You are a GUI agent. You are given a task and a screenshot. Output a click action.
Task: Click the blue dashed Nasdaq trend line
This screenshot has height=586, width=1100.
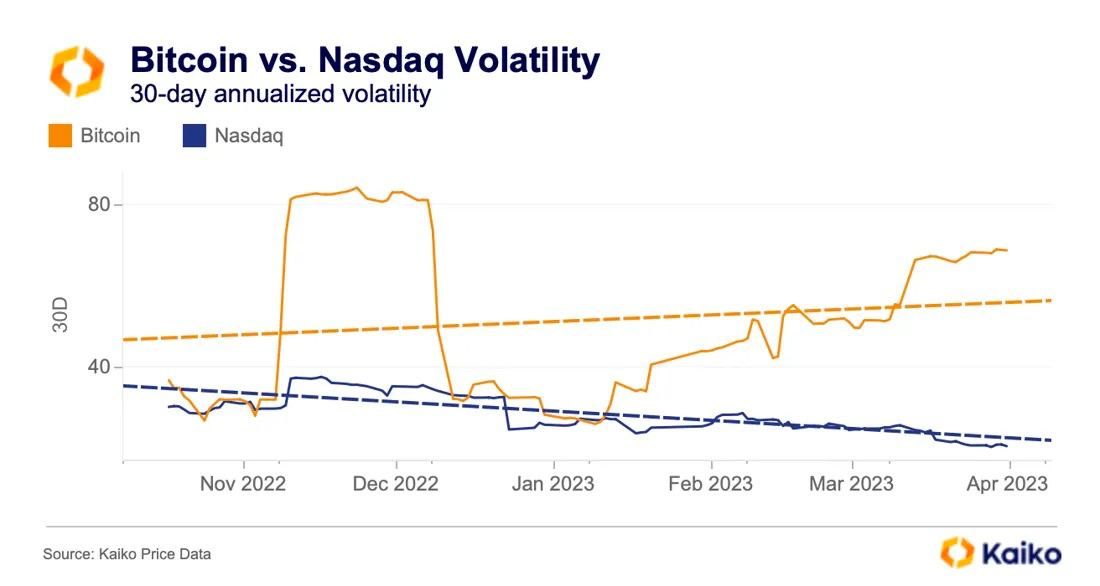pyautogui.click(x=588, y=413)
